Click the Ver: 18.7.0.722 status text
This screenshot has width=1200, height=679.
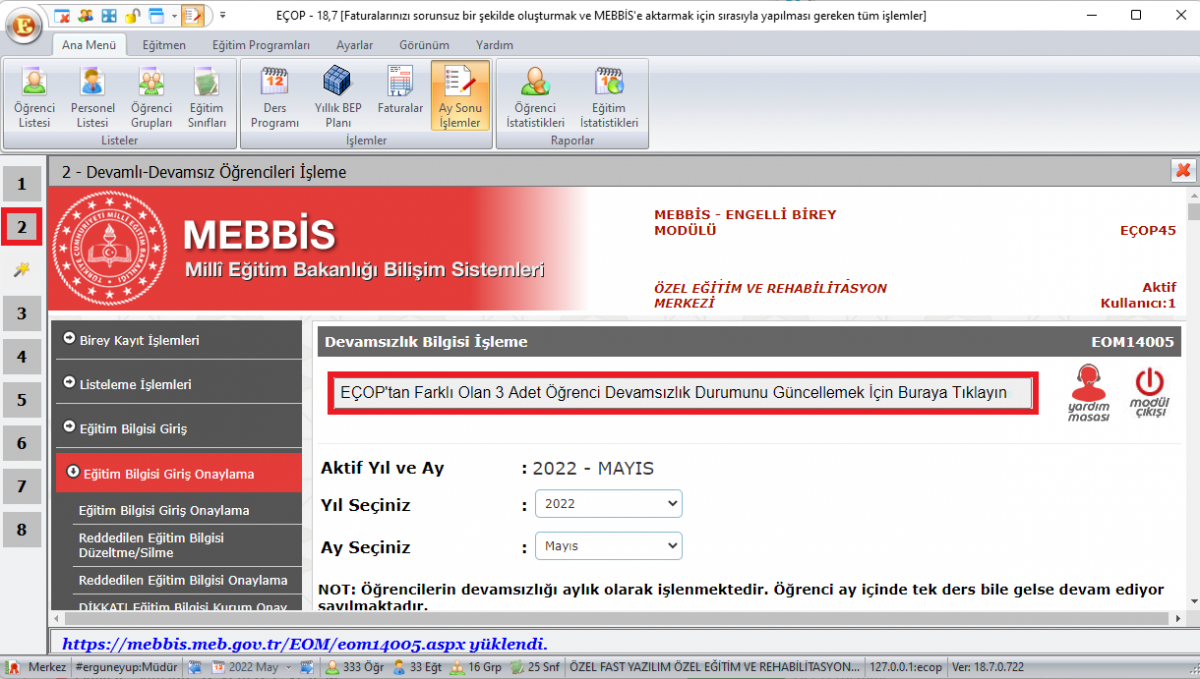[x=989, y=667]
